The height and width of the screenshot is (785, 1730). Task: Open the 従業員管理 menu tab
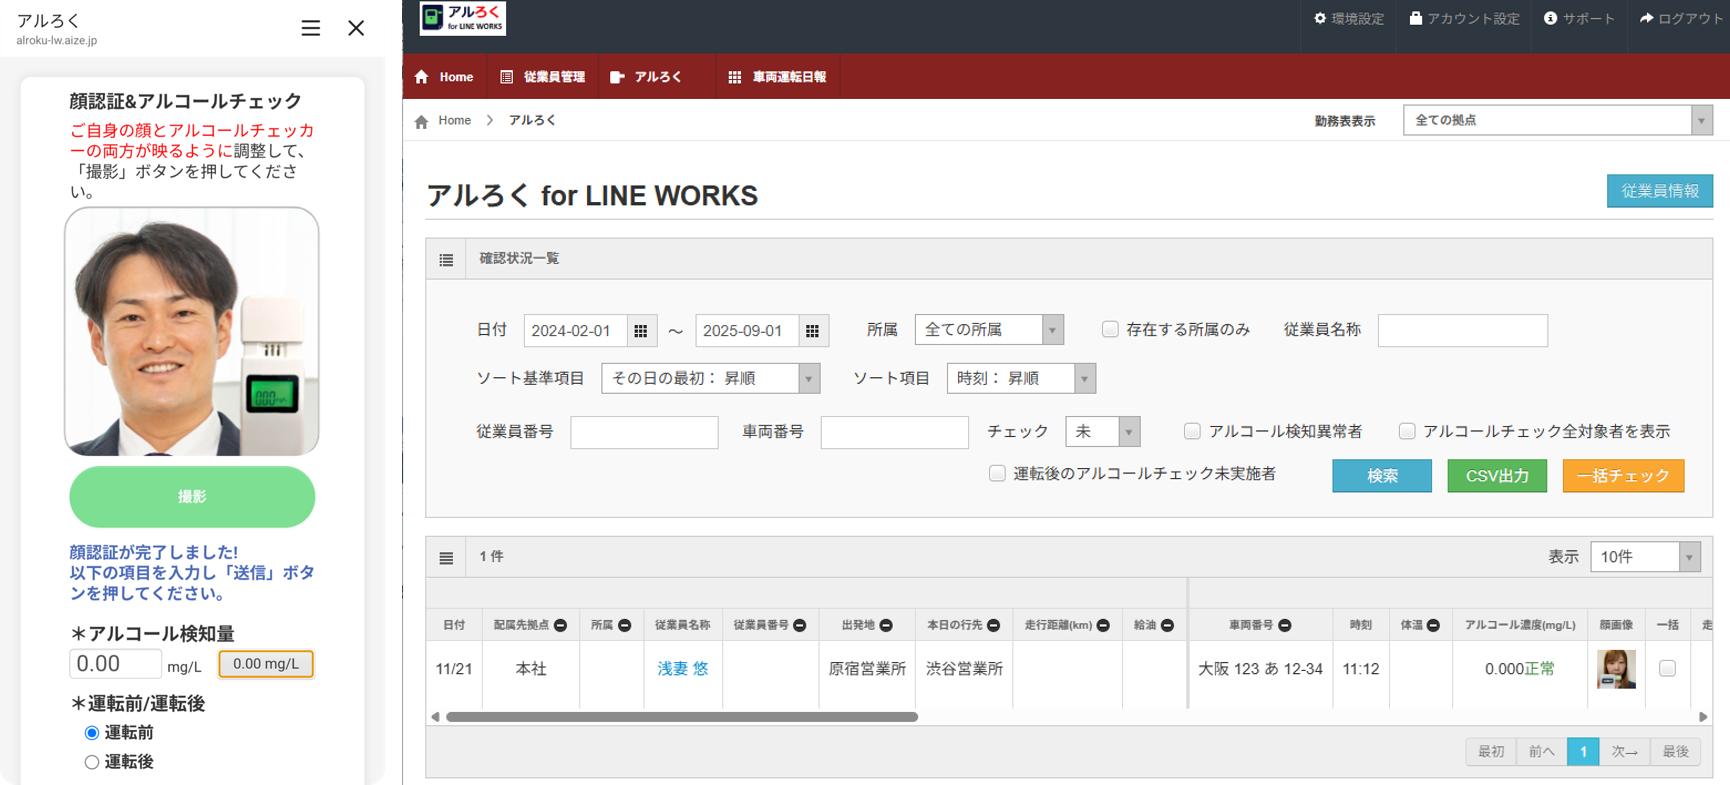coord(543,77)
